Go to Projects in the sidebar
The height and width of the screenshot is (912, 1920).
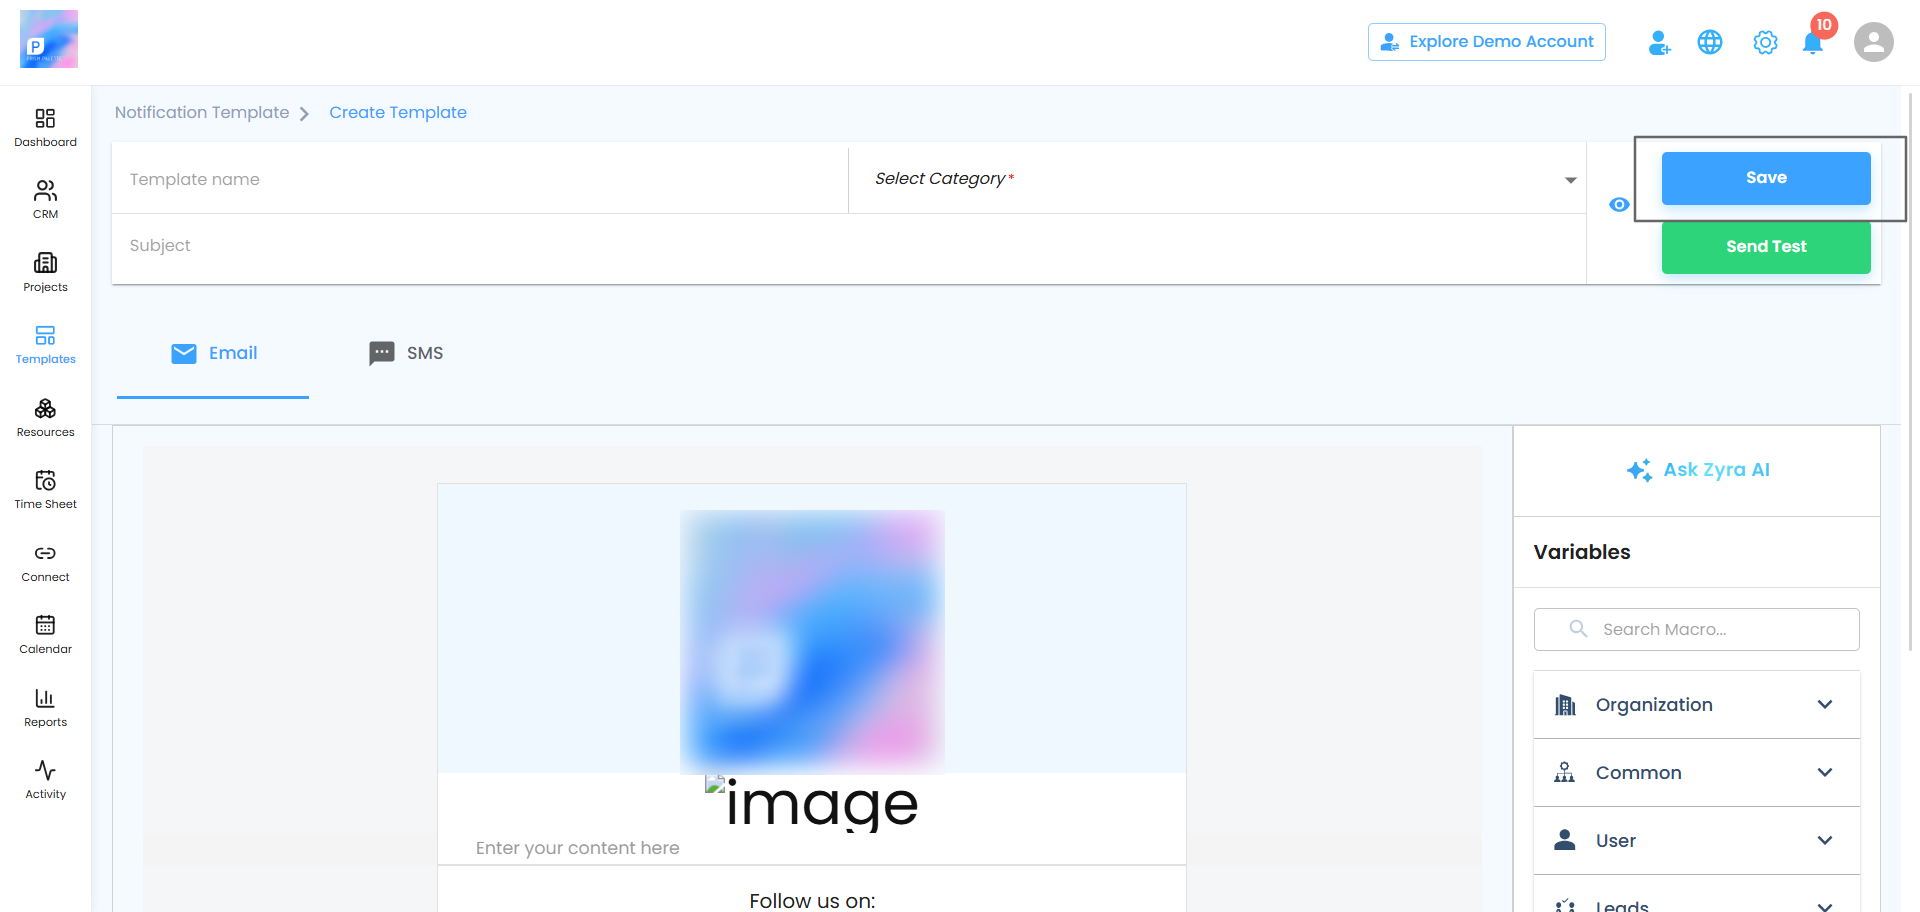point(45,273)
